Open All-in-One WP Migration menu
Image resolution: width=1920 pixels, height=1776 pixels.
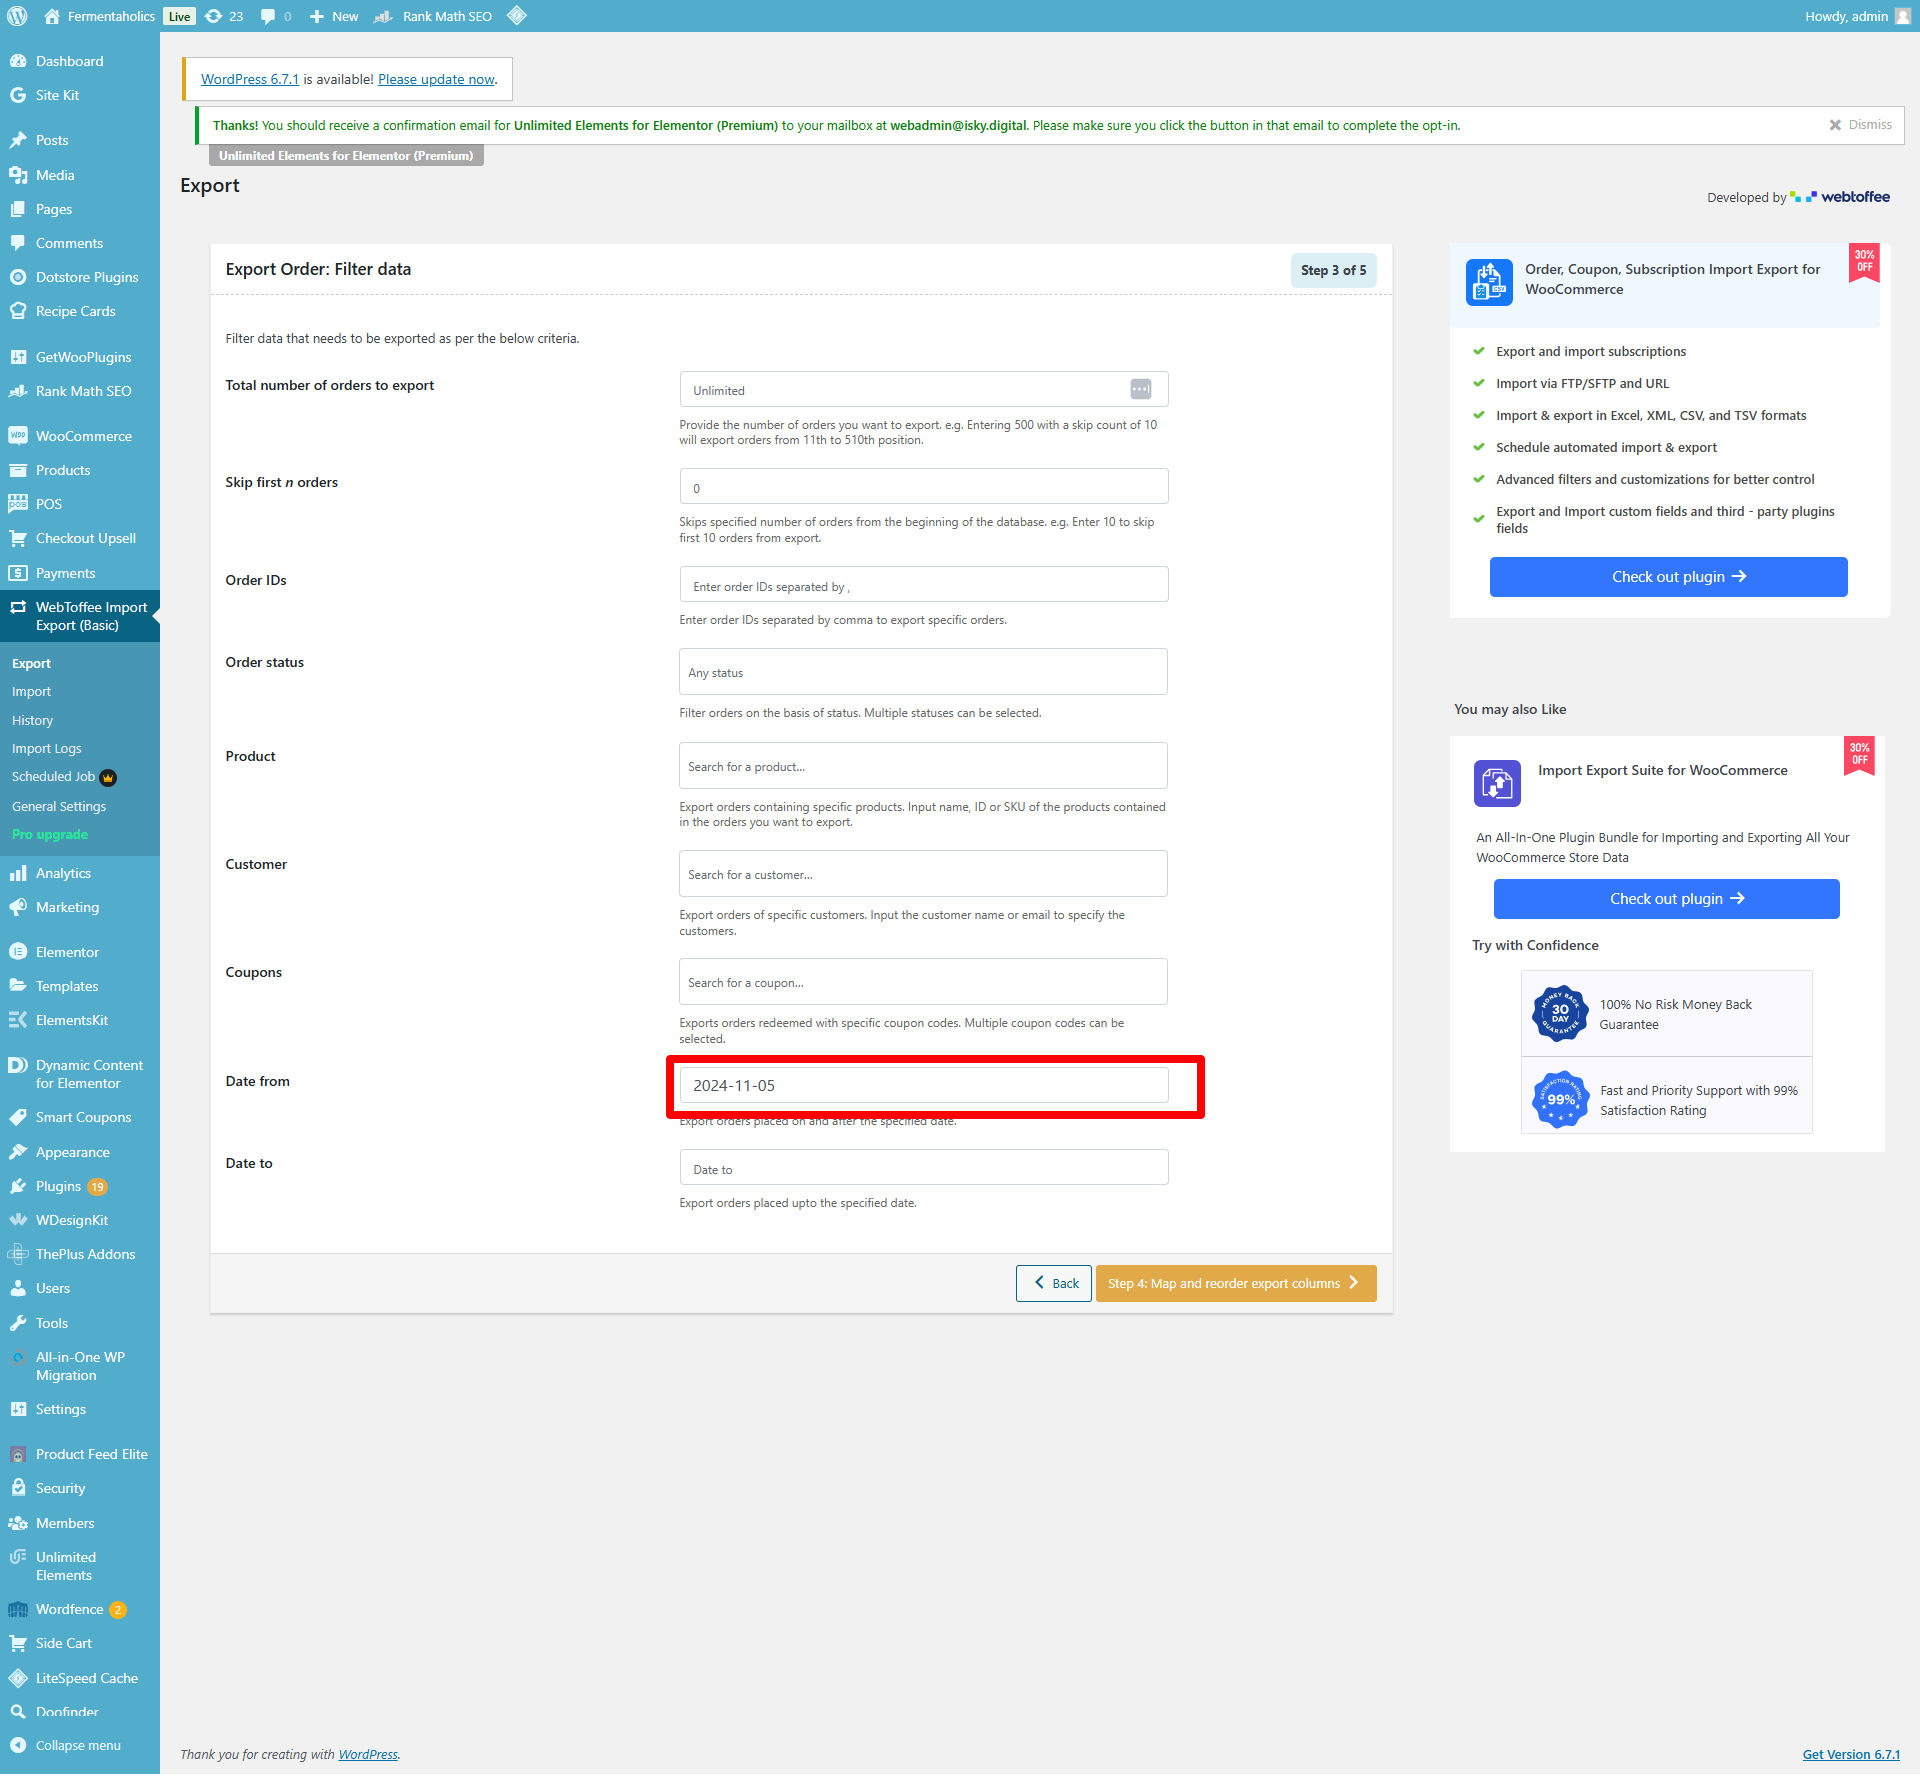(x=80, y=1366)
